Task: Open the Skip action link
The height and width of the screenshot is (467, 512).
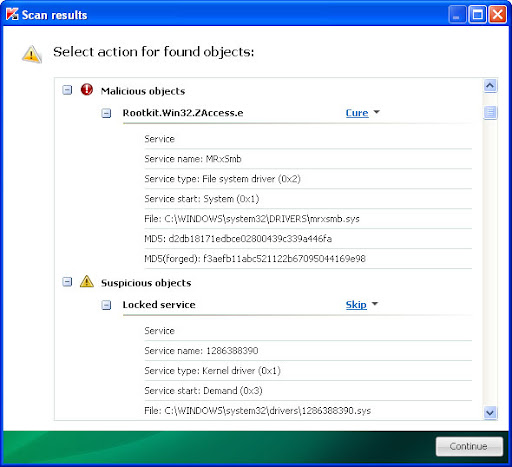Action: click(356, 305)
